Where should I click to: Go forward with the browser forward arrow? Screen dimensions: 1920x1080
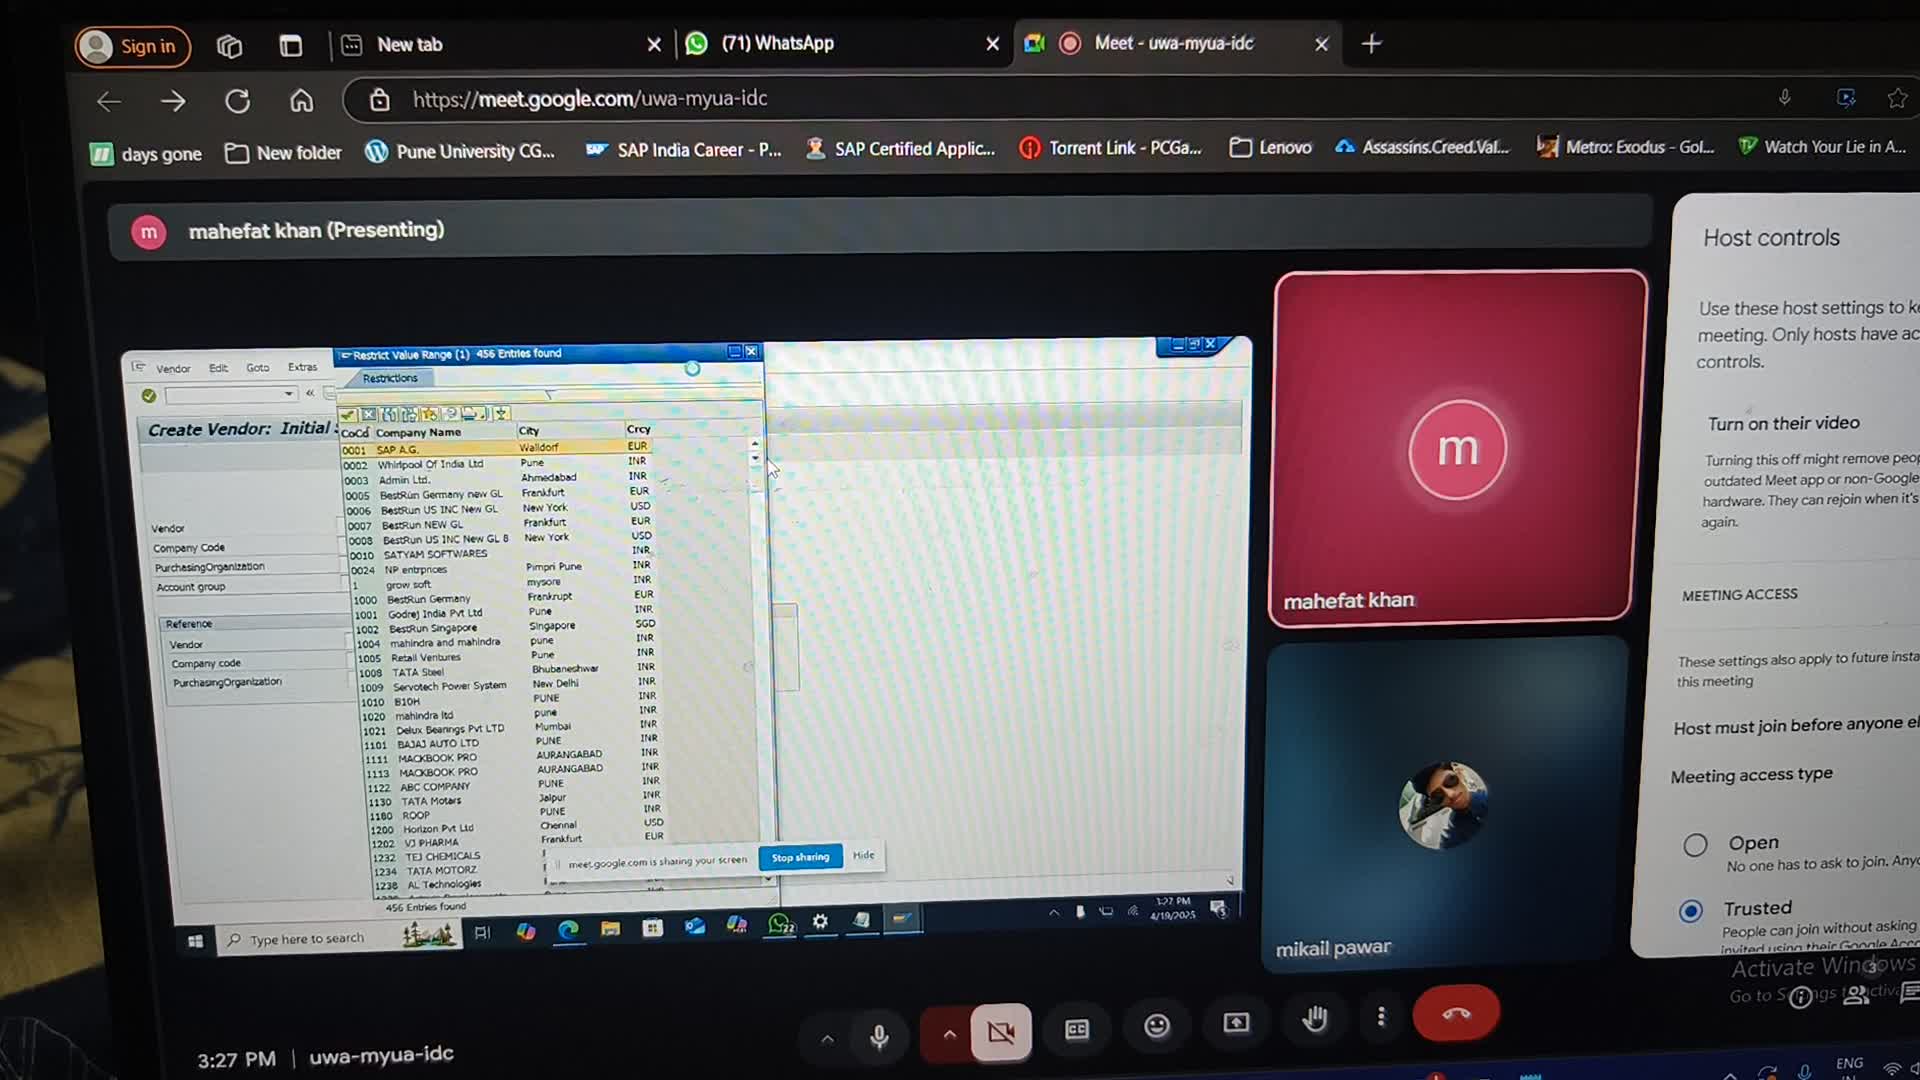173,101
